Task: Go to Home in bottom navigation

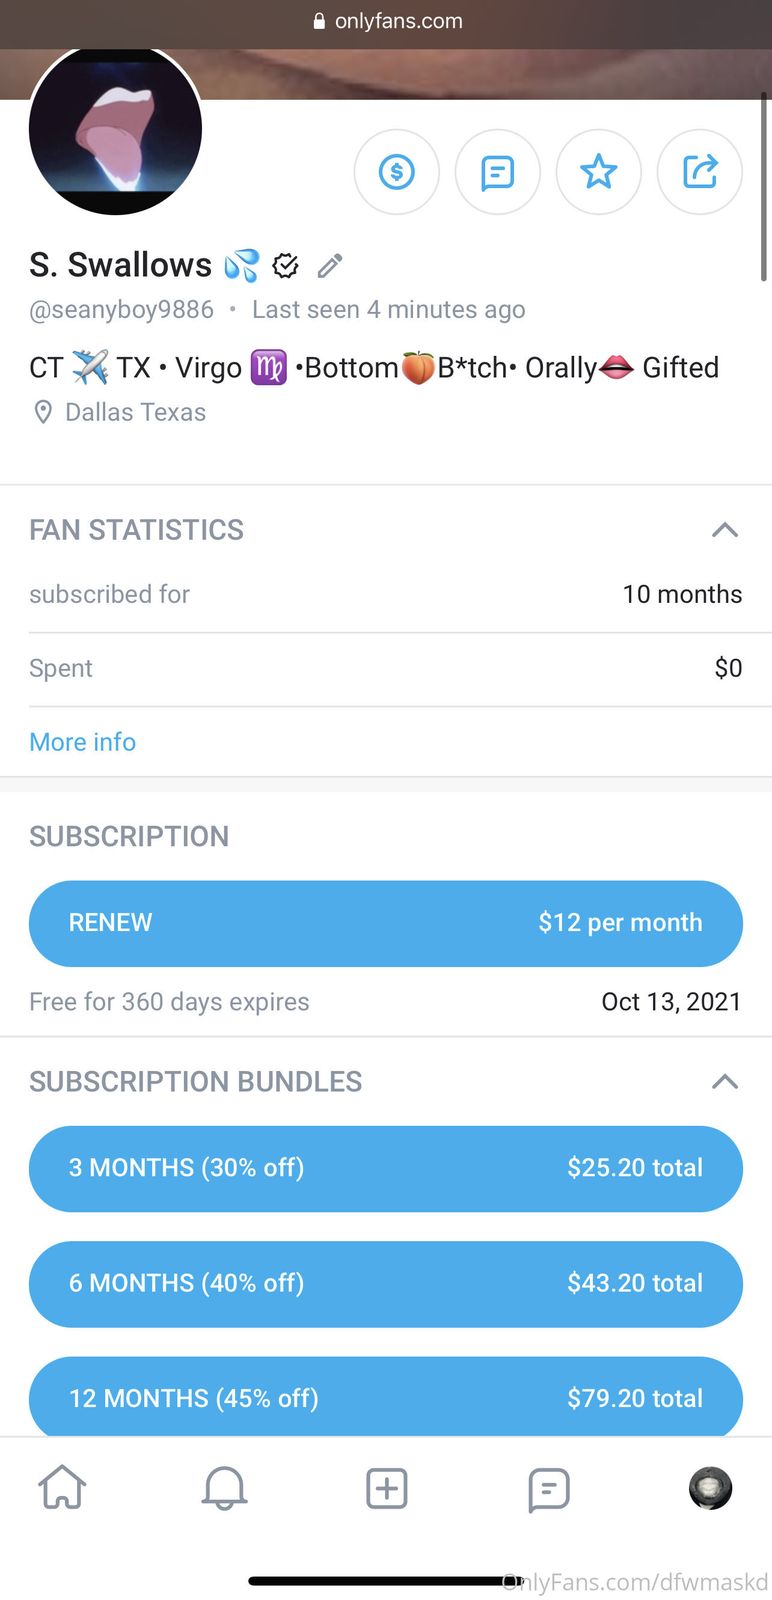Action: [x=62, y=1488]
